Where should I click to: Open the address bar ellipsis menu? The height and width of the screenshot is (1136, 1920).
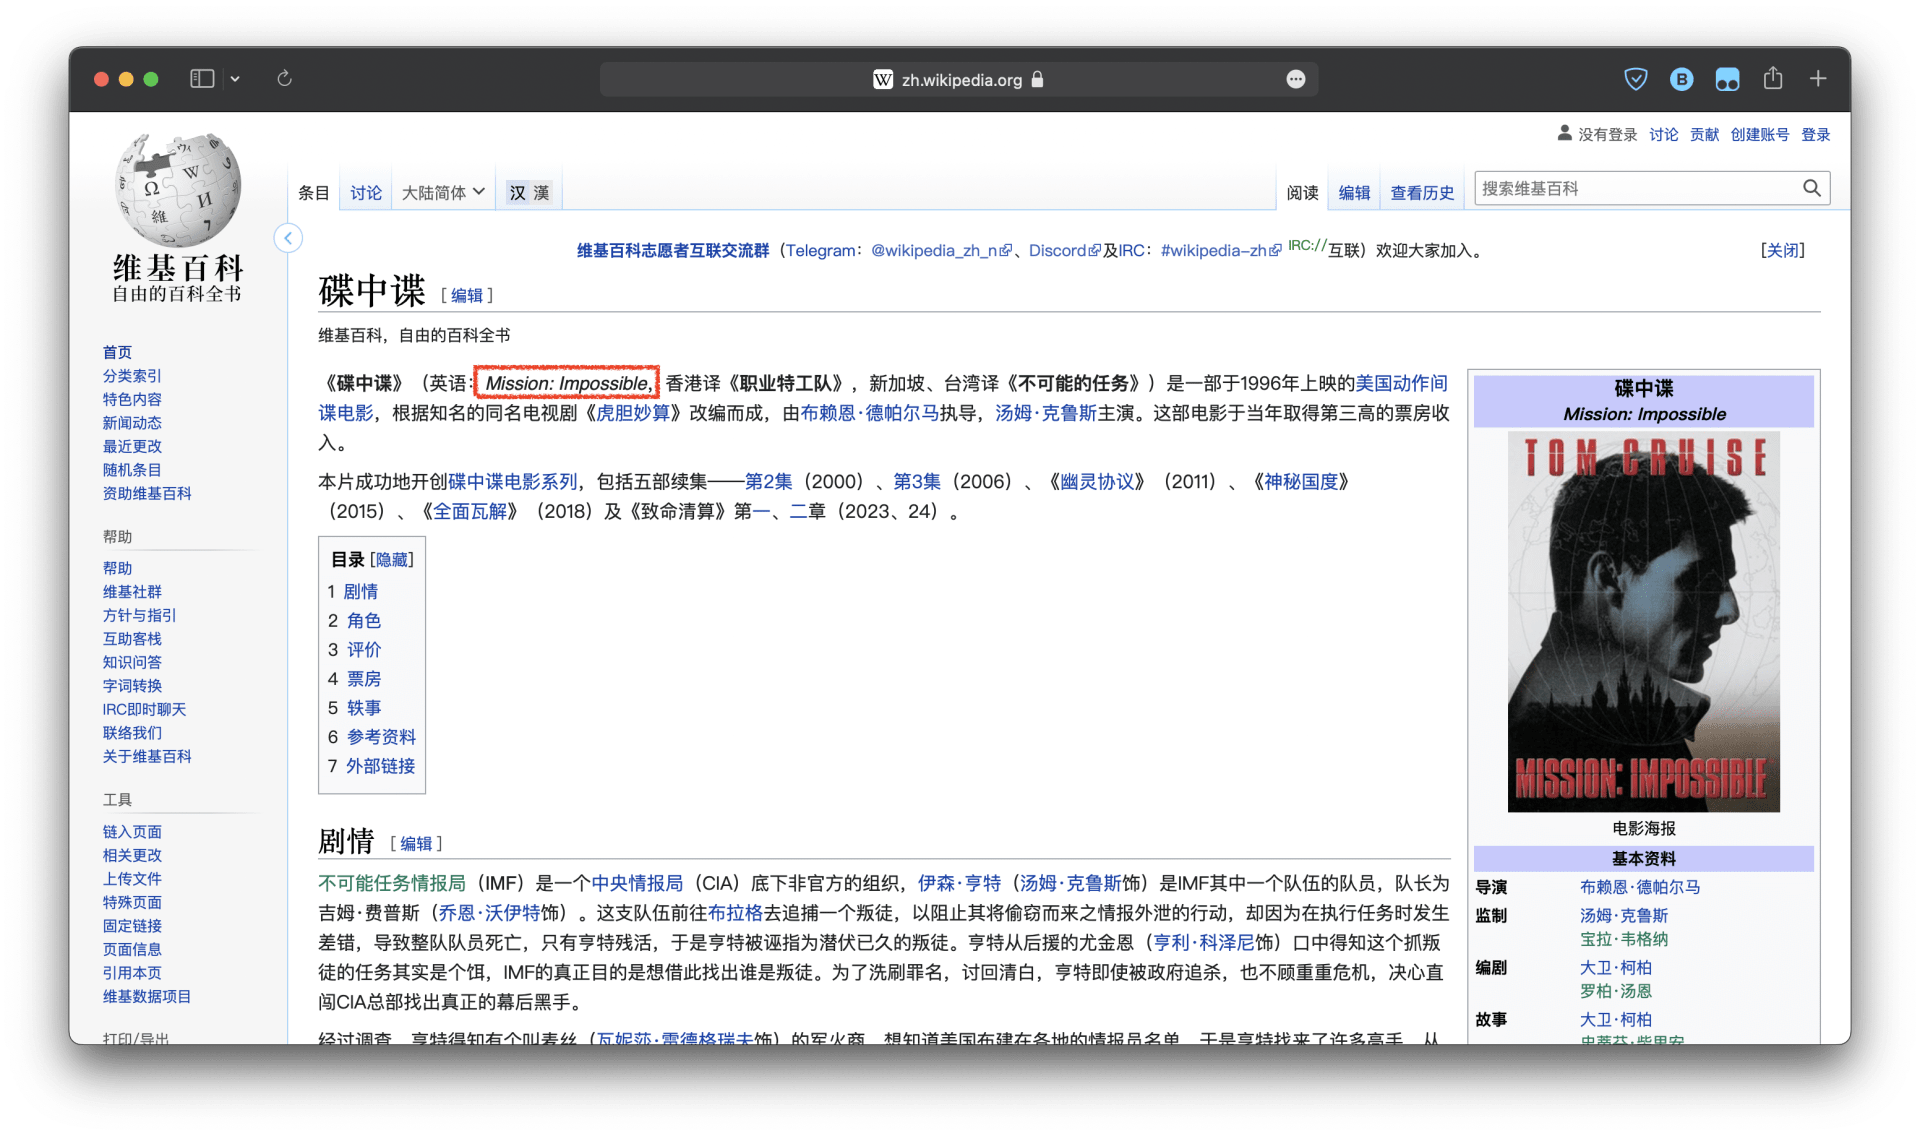1295,80
